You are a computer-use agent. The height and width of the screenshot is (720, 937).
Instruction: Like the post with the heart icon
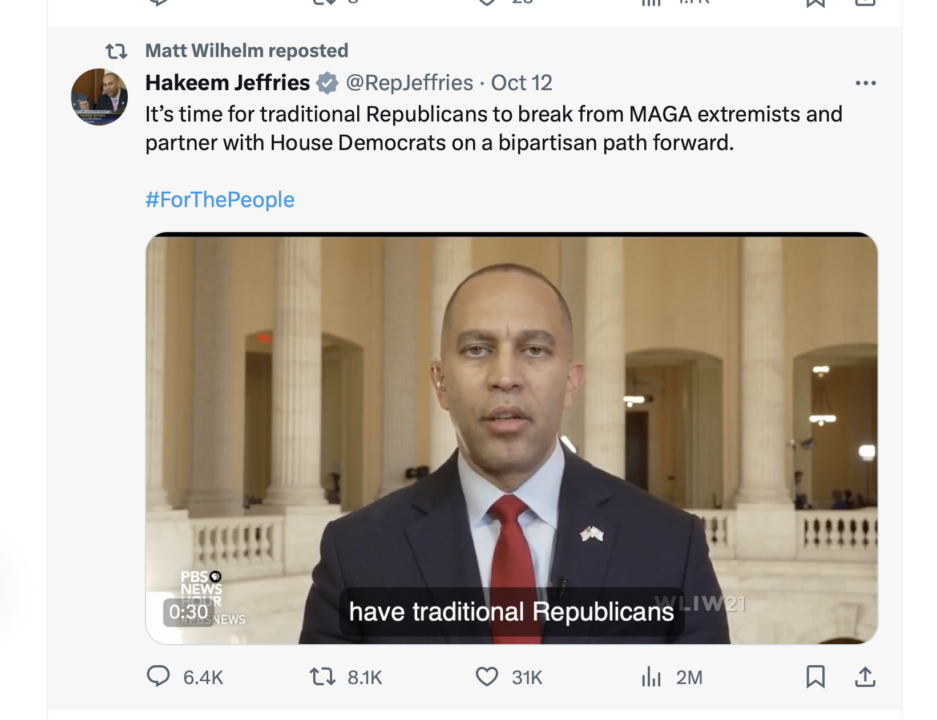click(x=487, y=677)
